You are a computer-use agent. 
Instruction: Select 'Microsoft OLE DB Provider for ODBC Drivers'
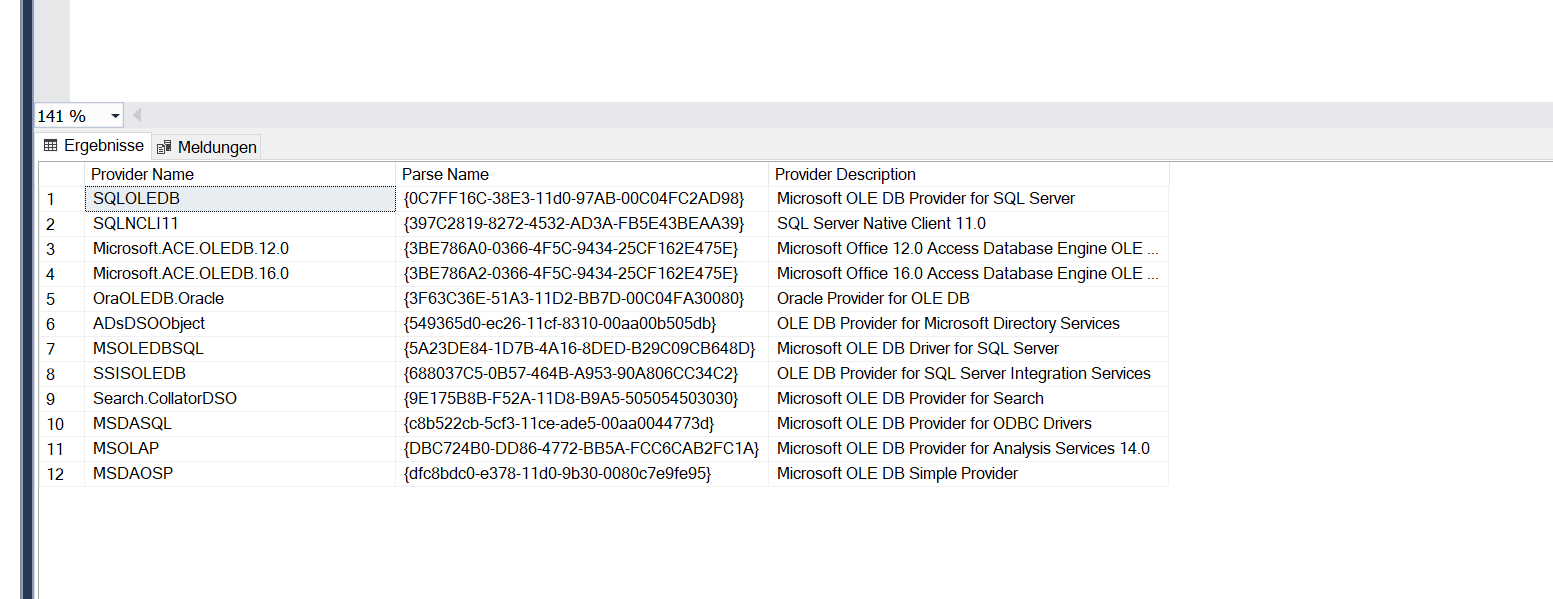pos(968,424)
